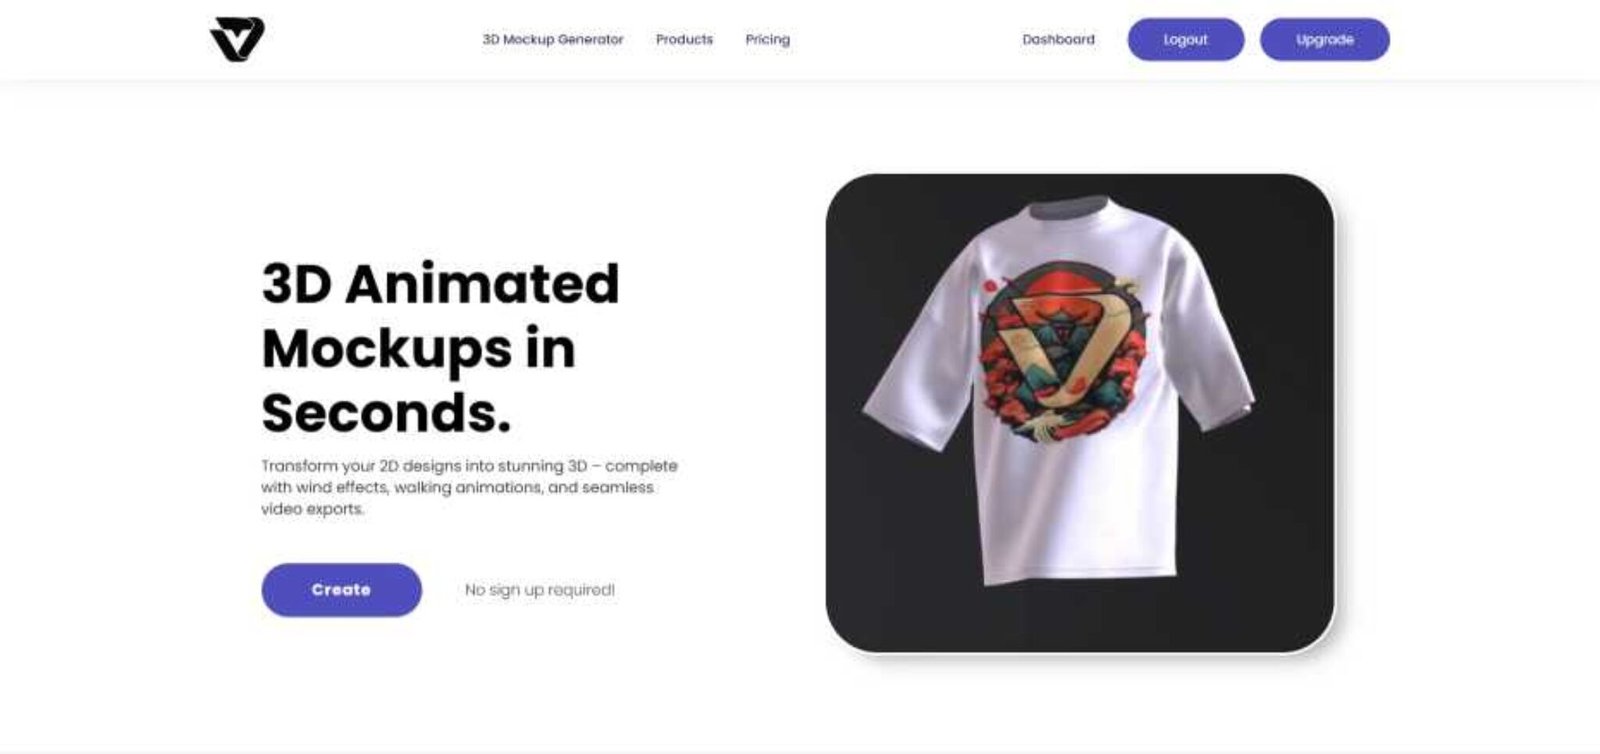Start a mockup with the Create button
This screenshot has height=754, width=1600.
pos(342,590)
